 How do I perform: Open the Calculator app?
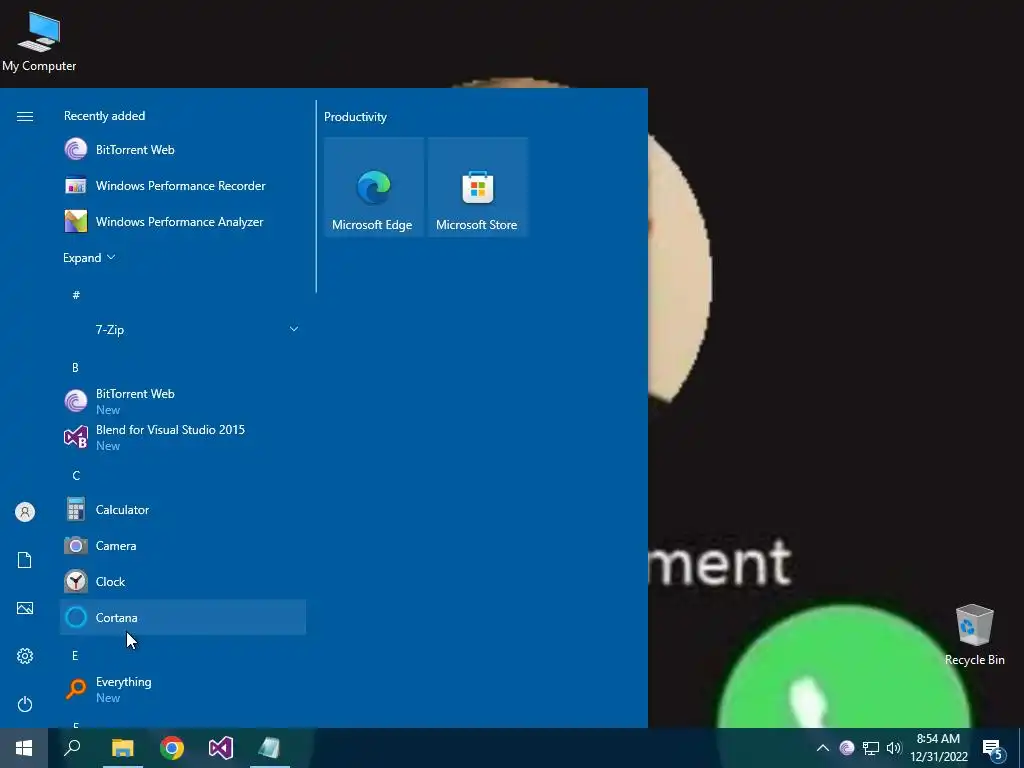point(183,509)
